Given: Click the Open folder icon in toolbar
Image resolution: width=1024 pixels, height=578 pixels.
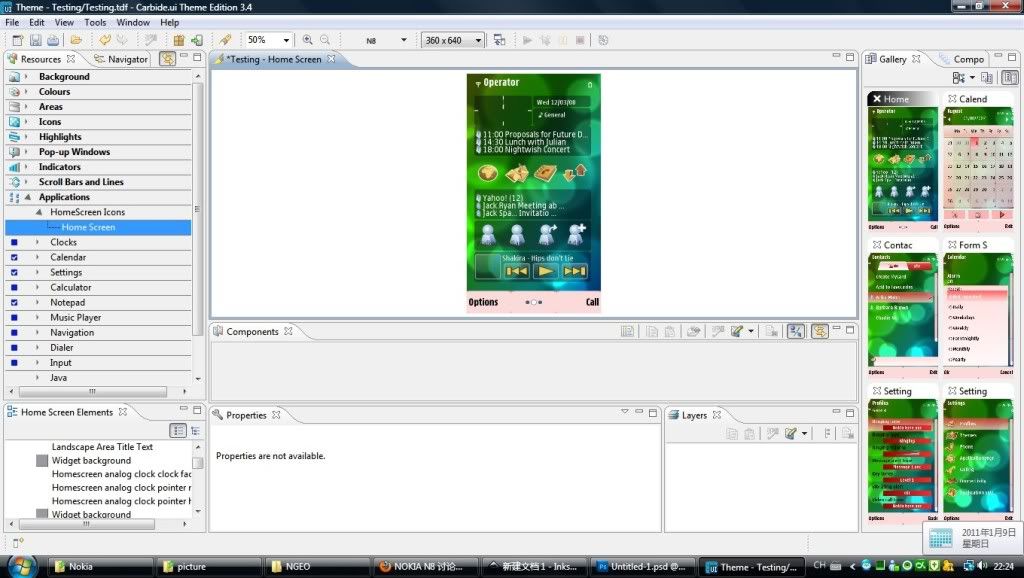Looking at the screenshot, I should click(76, 40).
